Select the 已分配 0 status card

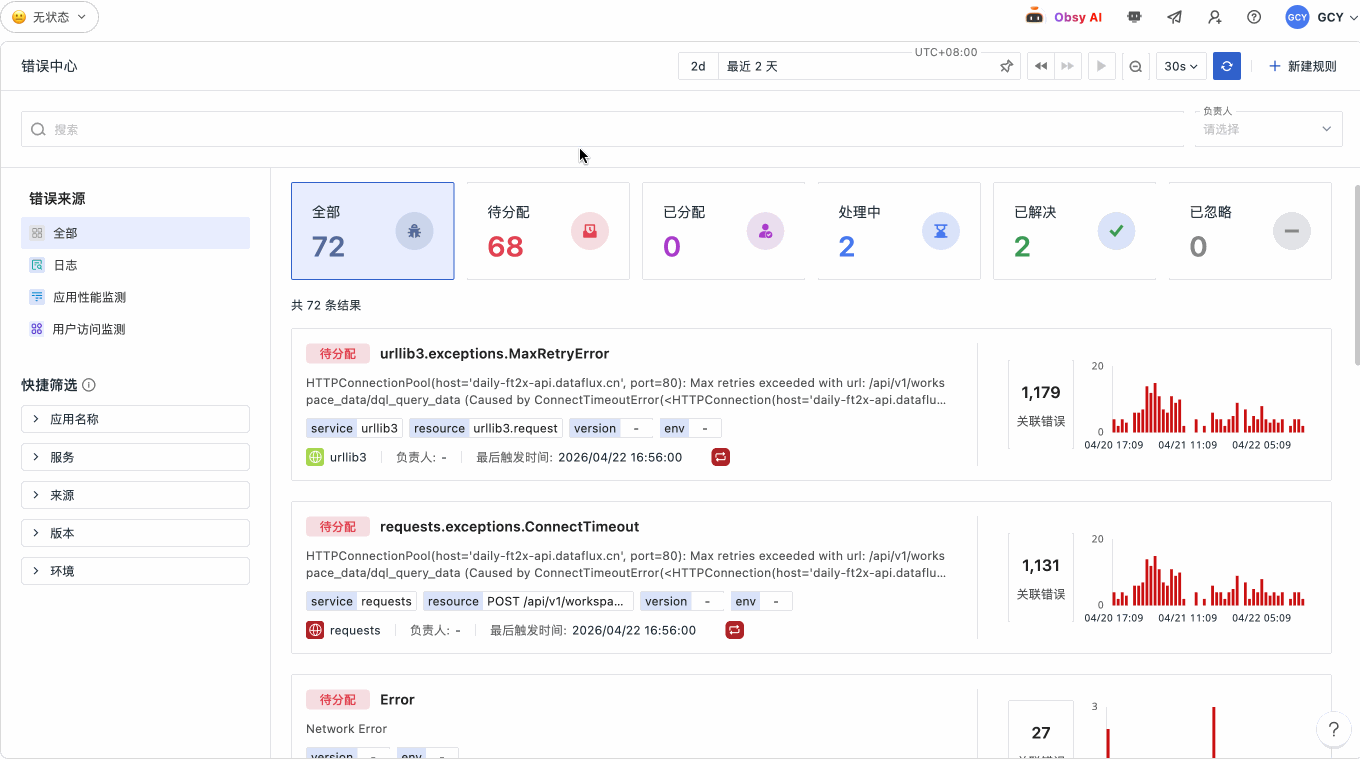click(723, 231)
